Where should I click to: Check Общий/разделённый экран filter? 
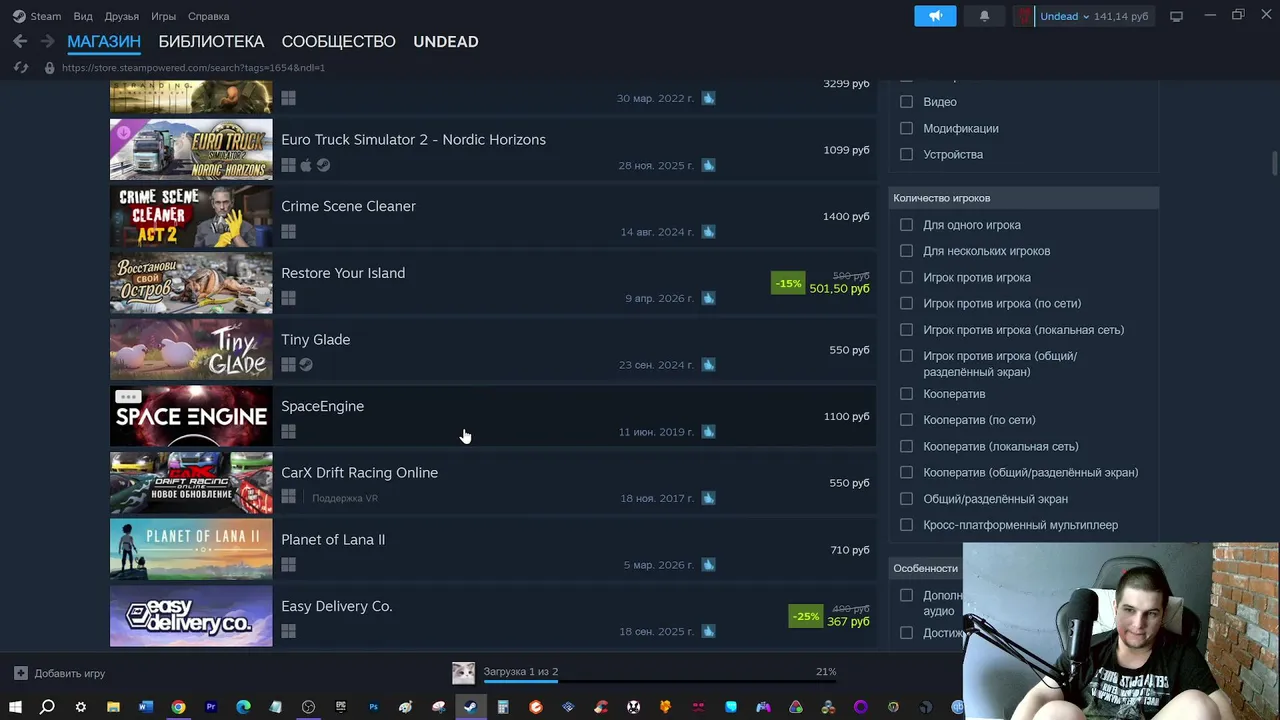click(906, 499)
